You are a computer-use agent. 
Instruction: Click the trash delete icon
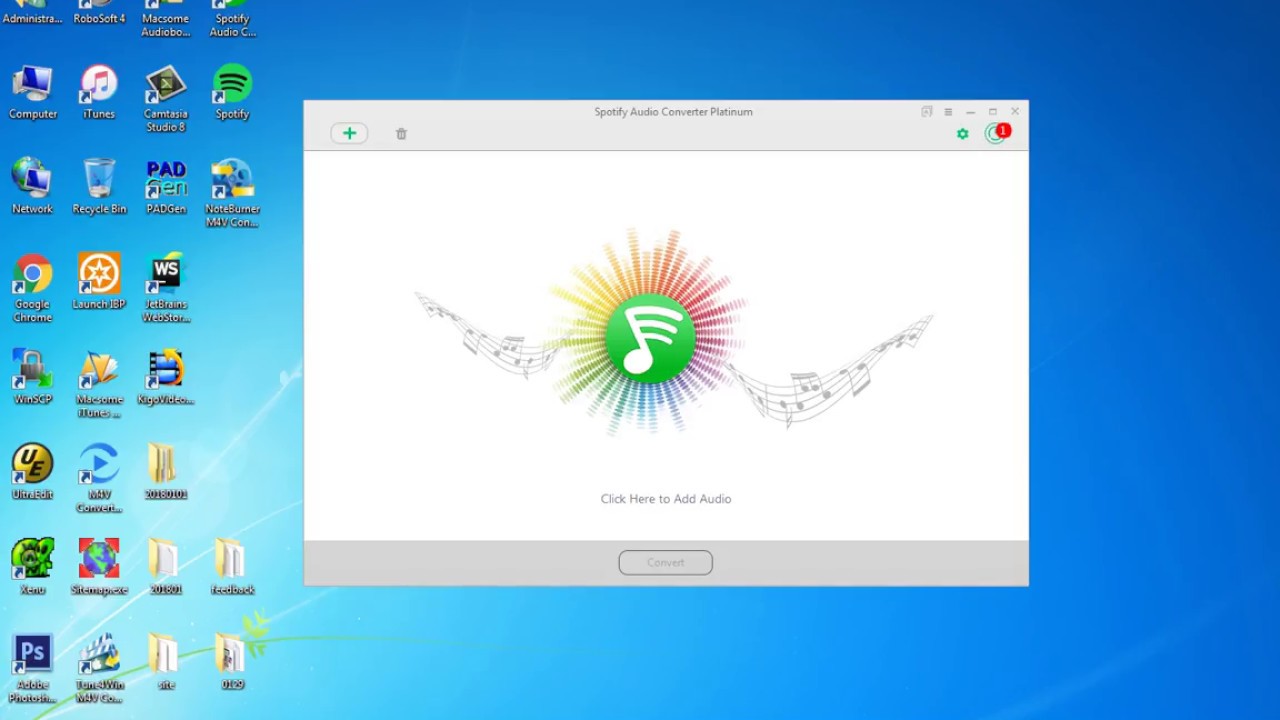point(401,134)
